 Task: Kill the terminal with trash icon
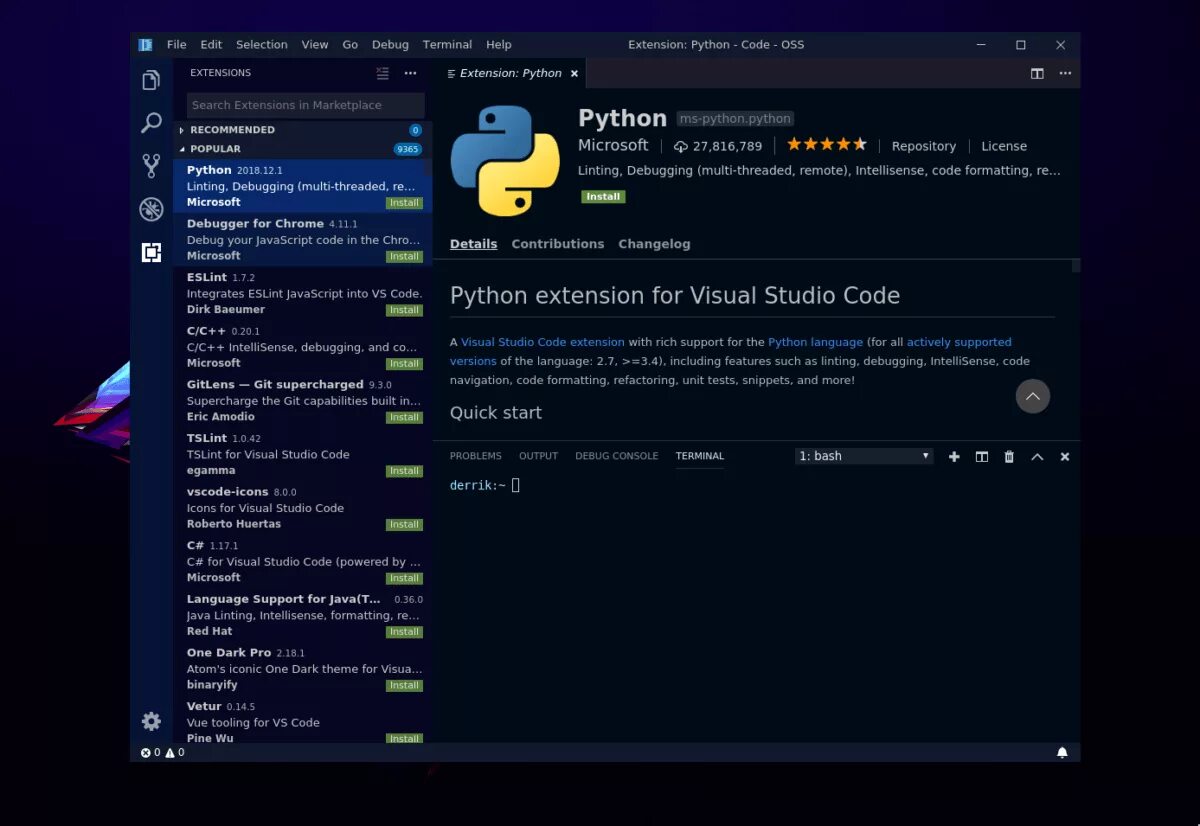click(x=1009, y=456)
